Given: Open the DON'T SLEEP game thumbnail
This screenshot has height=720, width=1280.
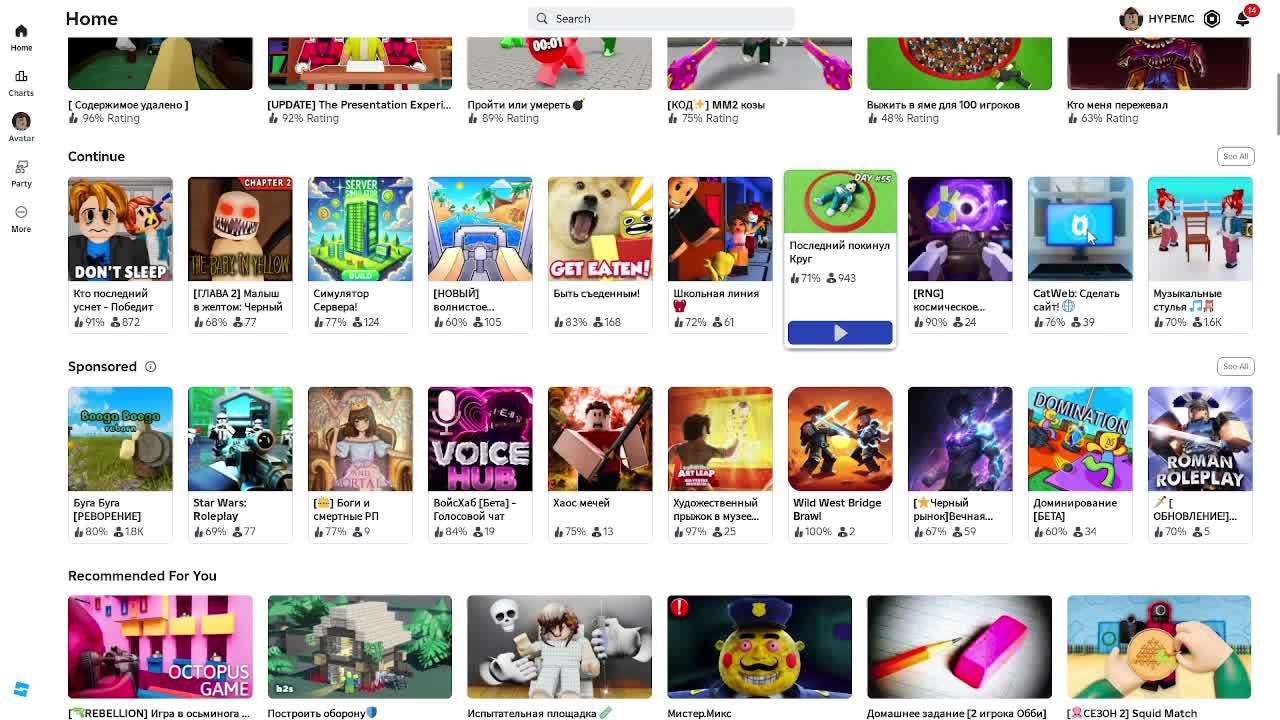Looking at the screenshot, I should pyautogui.click(x=120, y=229).
